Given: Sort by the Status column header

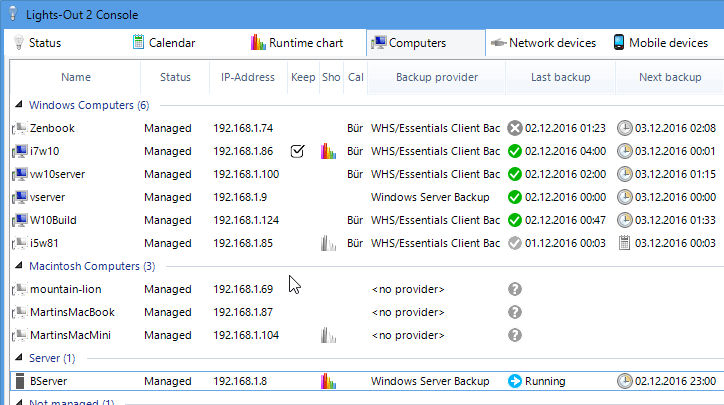Looking at the screenshot, I should coord(175,77).
